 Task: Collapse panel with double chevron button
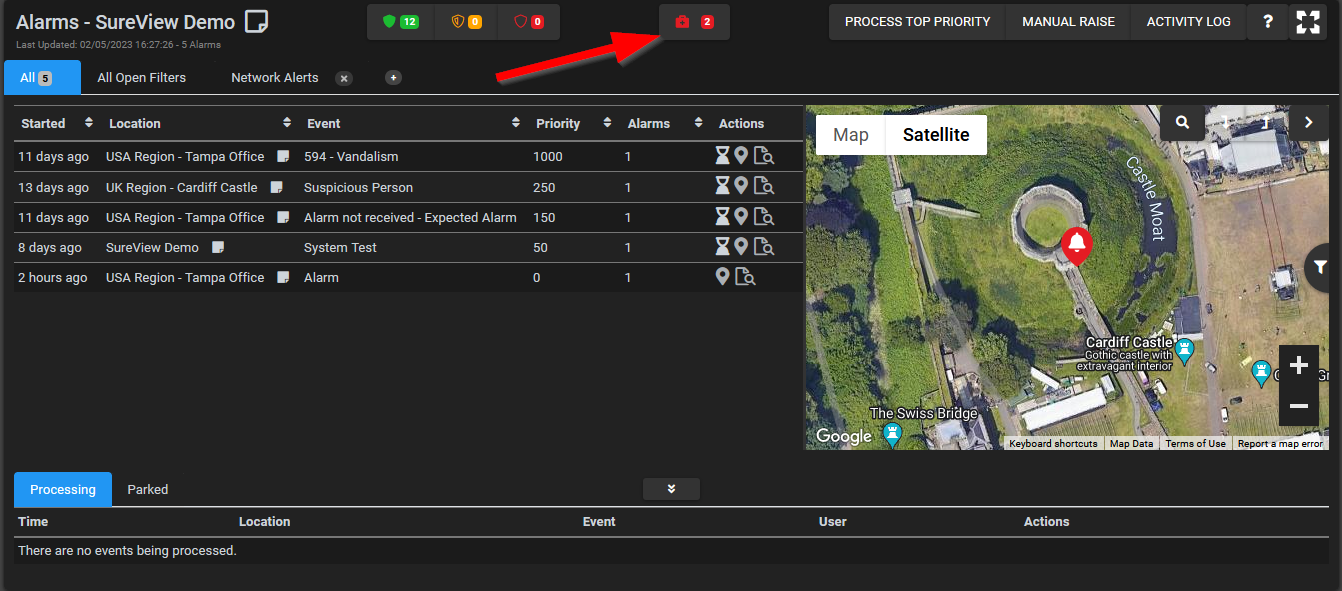click(671, 489)
